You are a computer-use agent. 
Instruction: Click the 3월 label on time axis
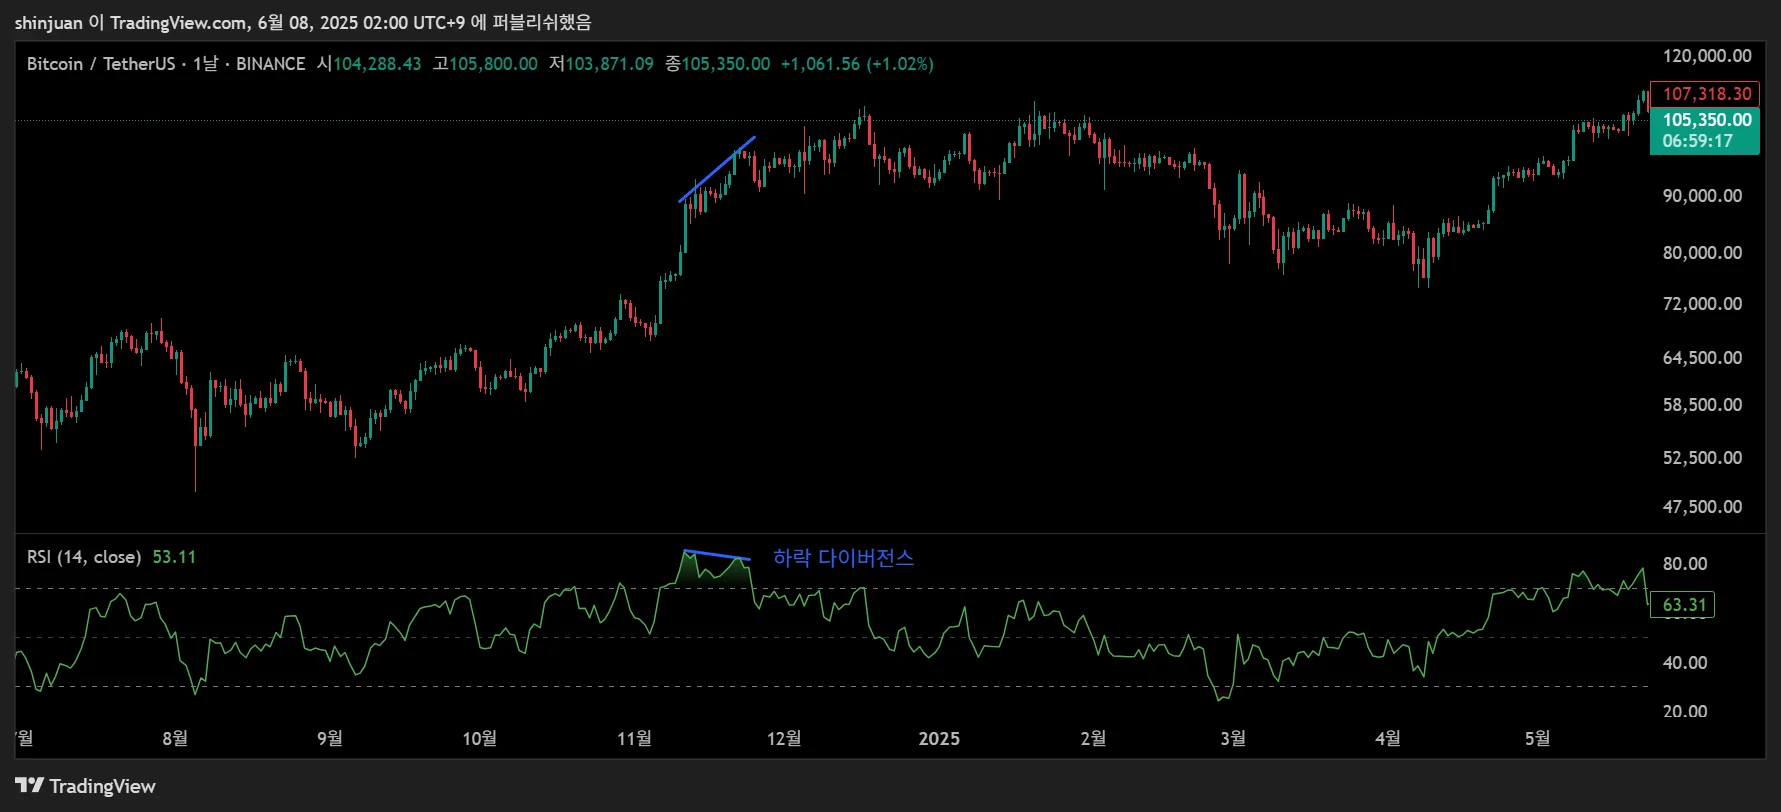point(1233,738)
